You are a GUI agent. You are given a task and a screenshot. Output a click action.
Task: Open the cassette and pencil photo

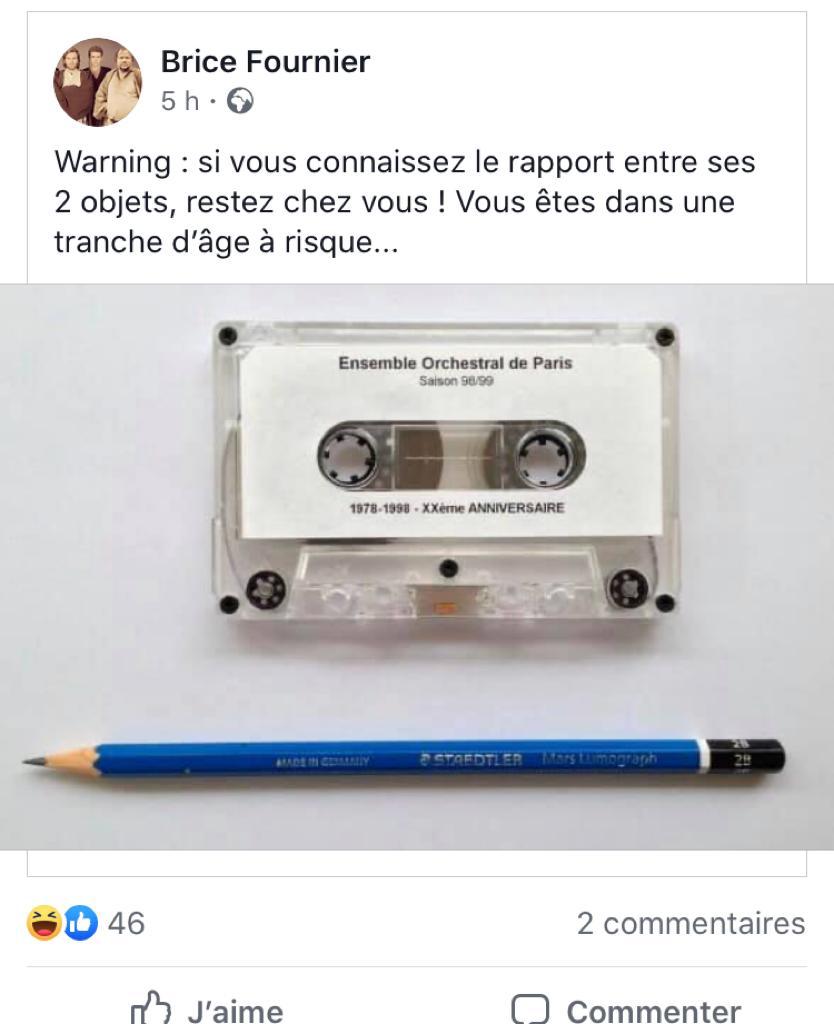tap(417, 567)
